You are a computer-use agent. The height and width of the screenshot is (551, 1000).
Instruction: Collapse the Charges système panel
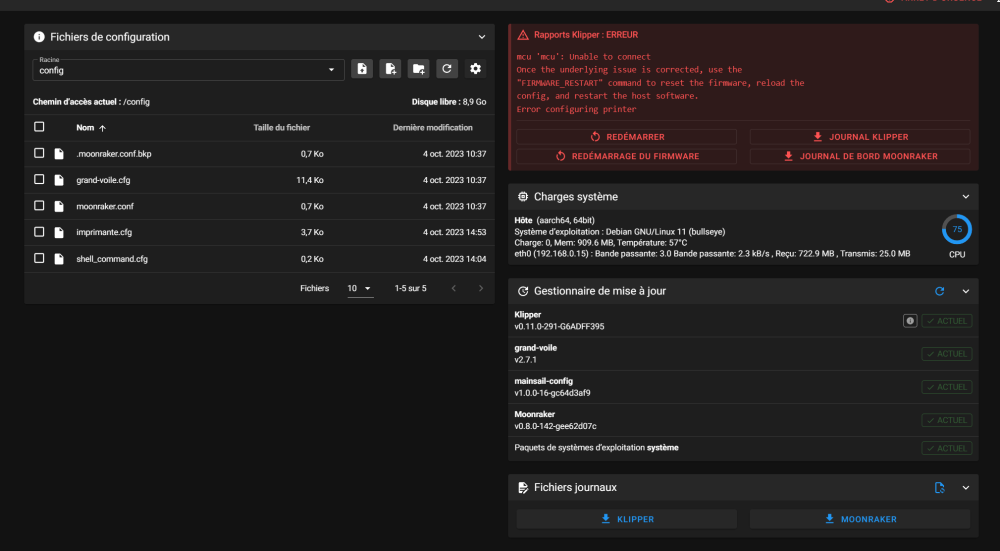pos(966,197)
